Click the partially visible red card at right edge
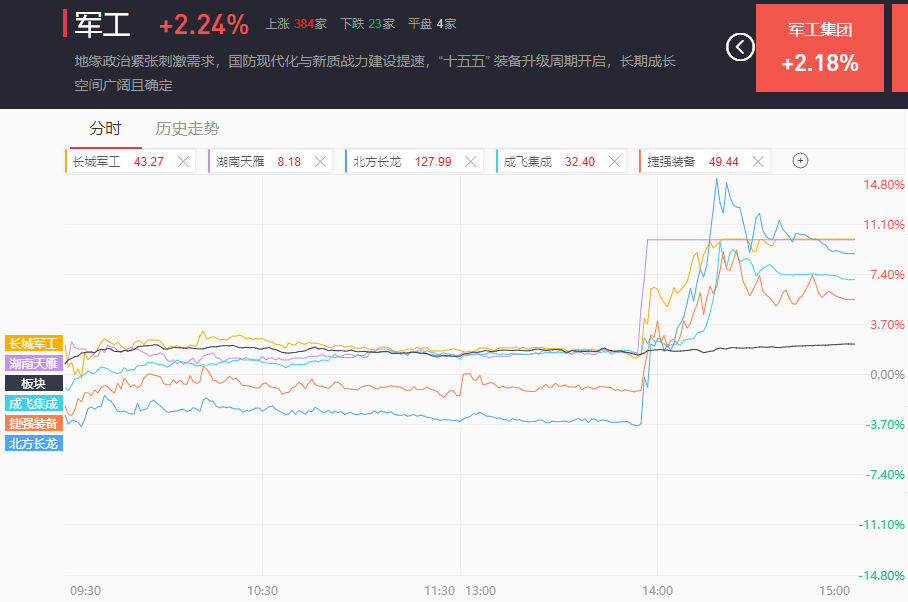 [900, 47]
